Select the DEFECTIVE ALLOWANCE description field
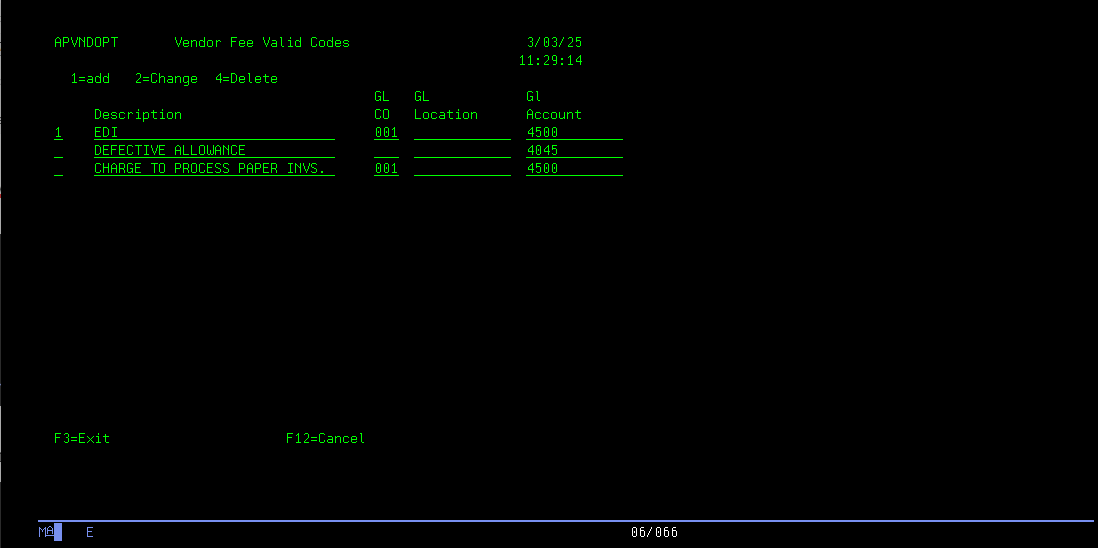1098x548 pixels. pyautogui.click(x=214, y=151)
